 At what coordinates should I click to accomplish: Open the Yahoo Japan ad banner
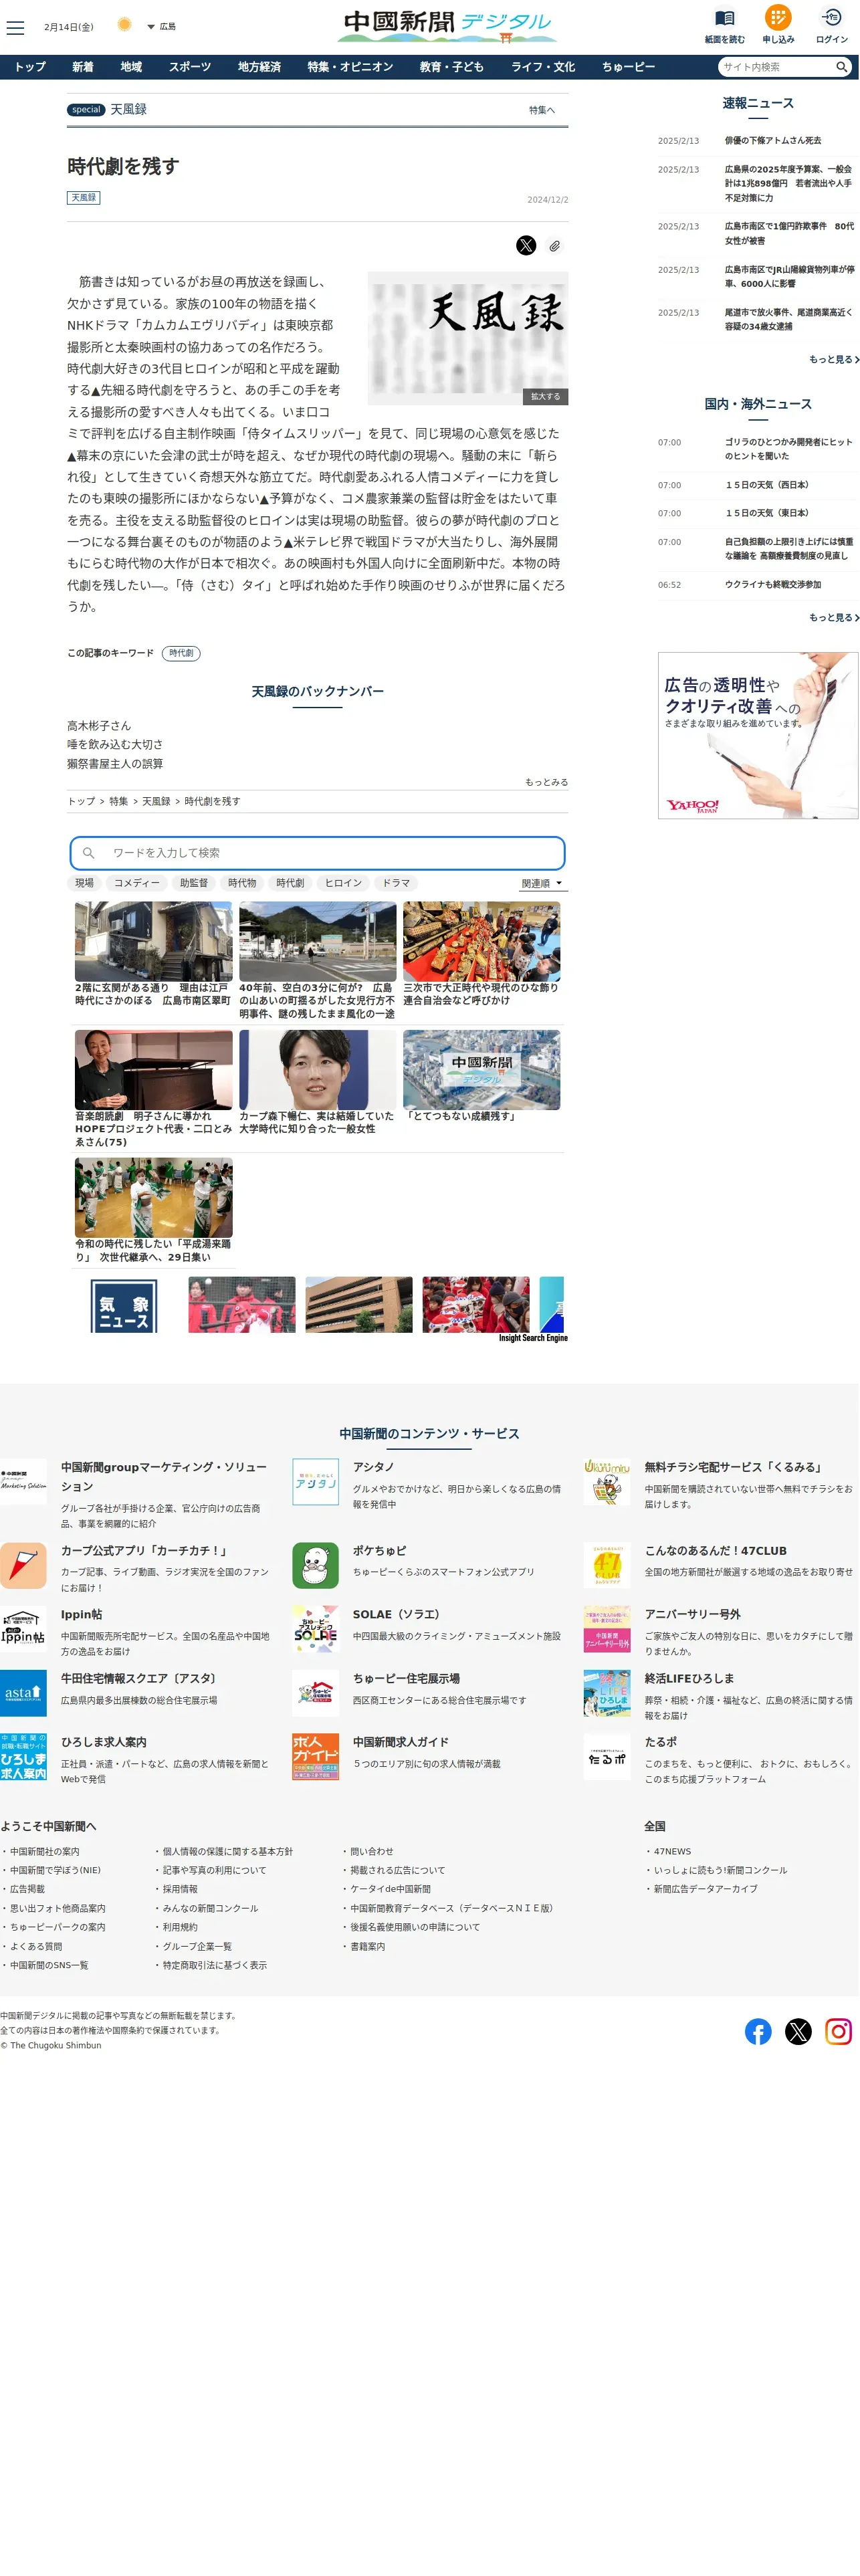pyautogui.click(x=758, y=736)
